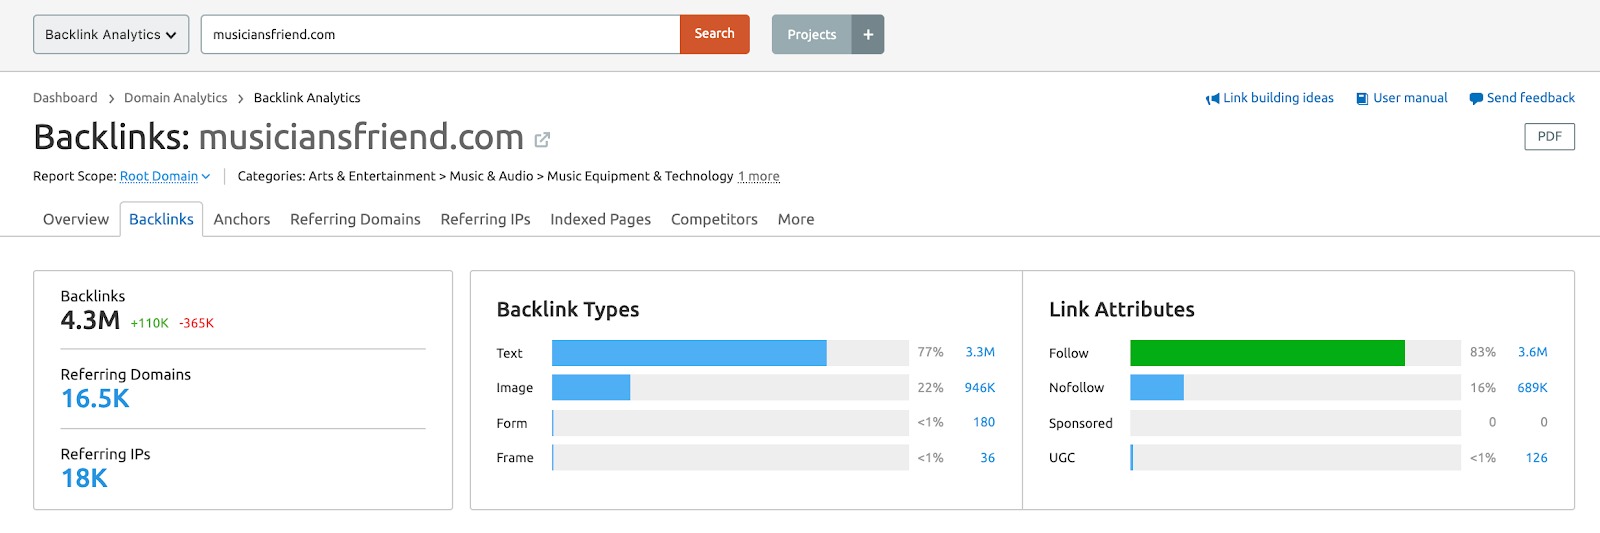Open the 180 Form backlinks count

[984, 422]
